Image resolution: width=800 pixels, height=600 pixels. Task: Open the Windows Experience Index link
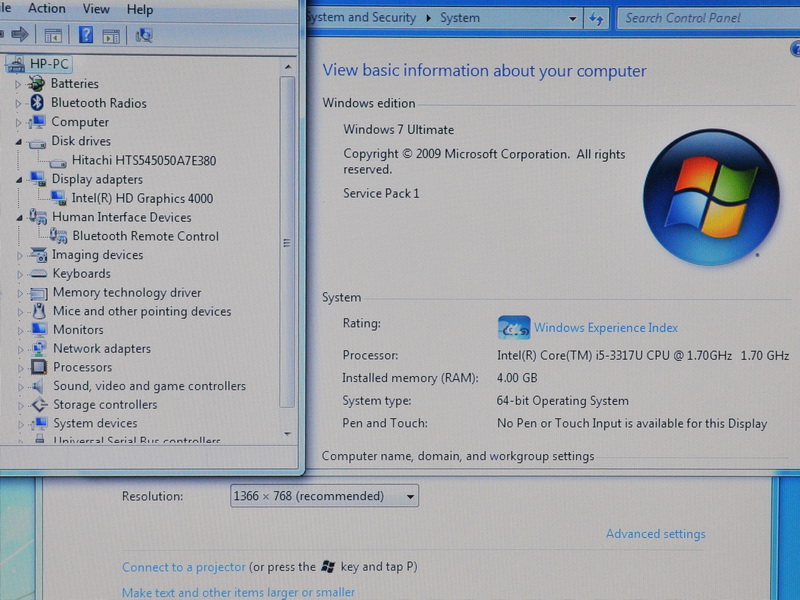pos(606,328)
